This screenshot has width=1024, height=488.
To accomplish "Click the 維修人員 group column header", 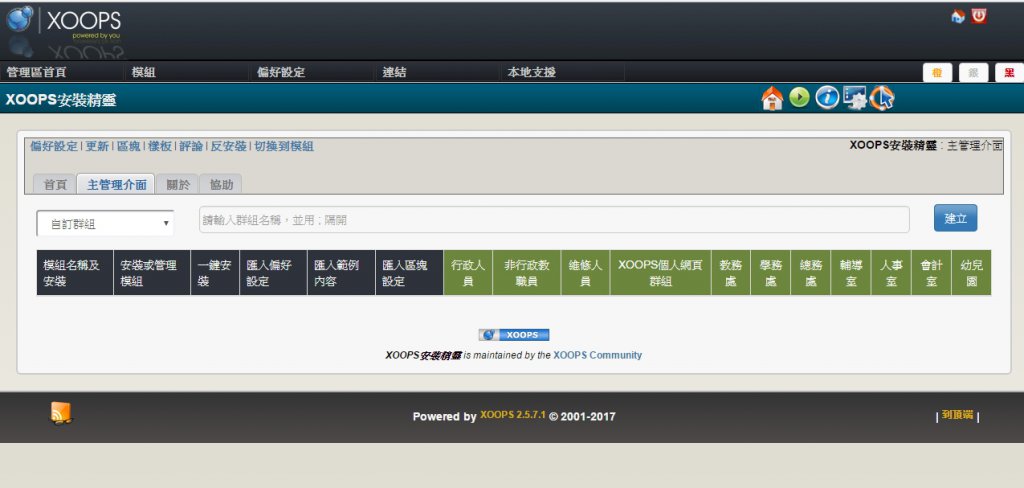I will point(585,273).
